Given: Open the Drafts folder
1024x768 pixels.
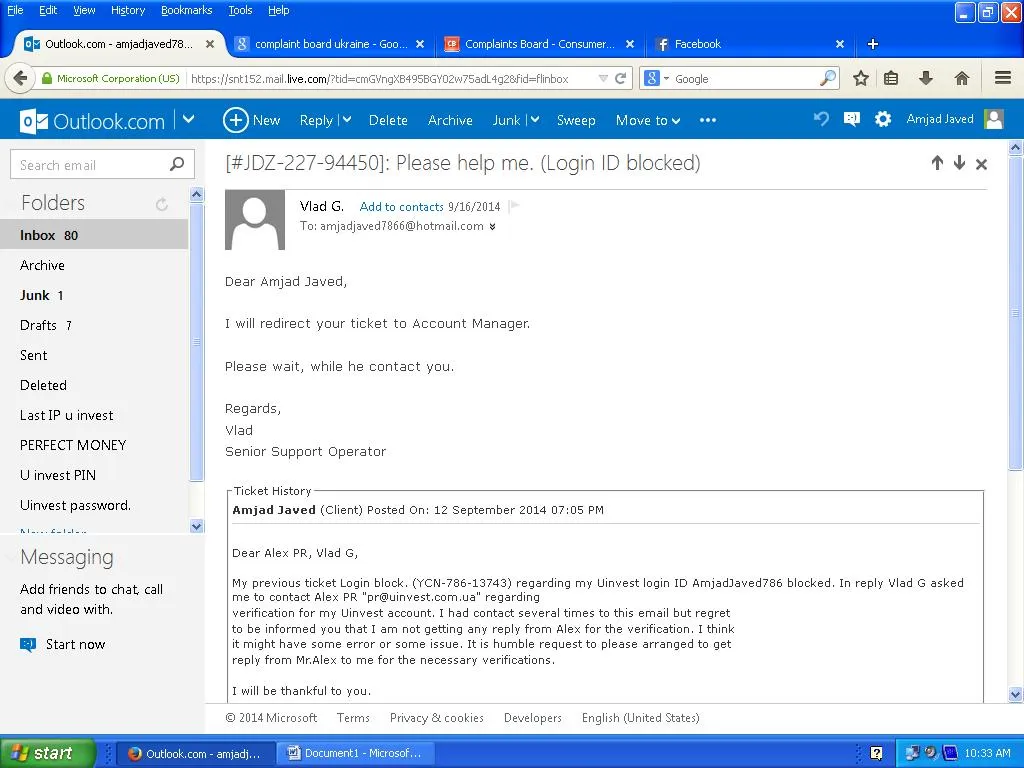Looking at the screenshot, I should (94, 325).
